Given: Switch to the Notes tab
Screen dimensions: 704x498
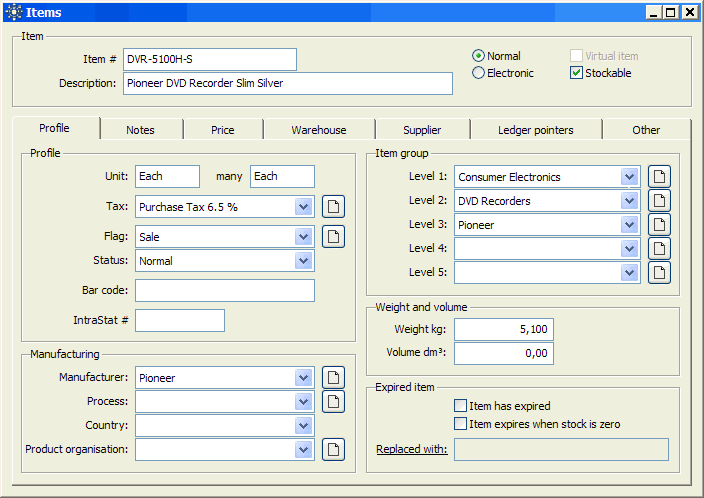Looking at the screenshot, I should (x=141, y=130).
